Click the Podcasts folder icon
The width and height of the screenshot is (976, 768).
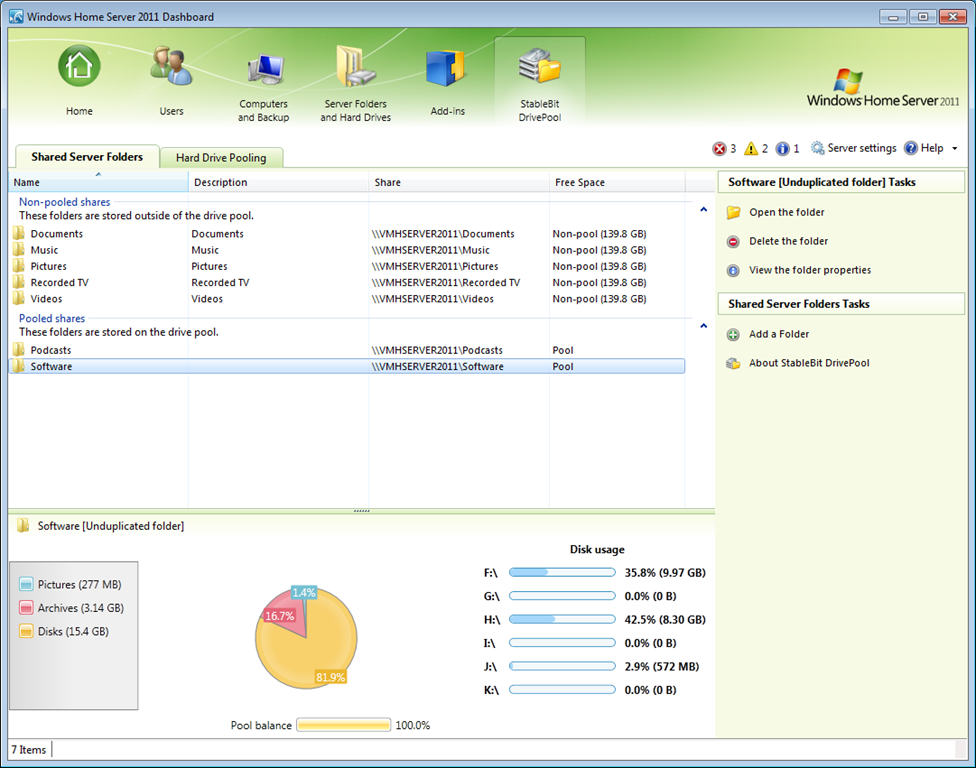coord(19,350)
